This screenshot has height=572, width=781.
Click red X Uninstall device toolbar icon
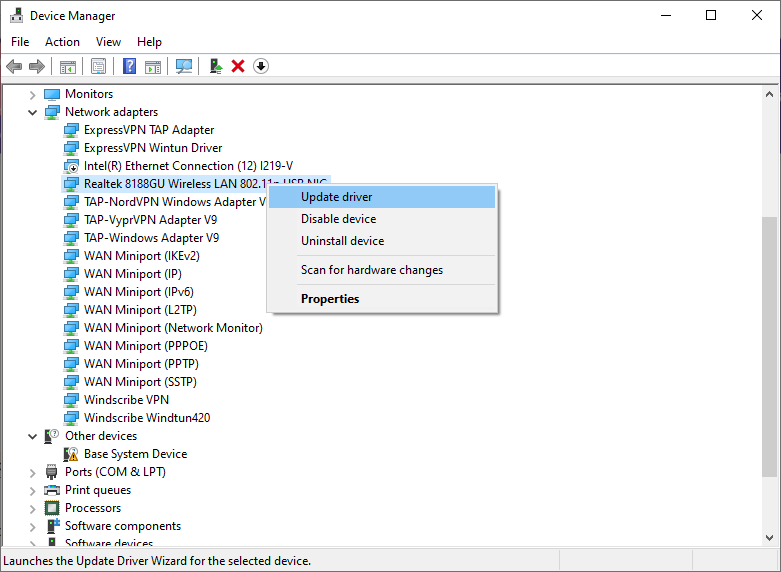point(238,66)
